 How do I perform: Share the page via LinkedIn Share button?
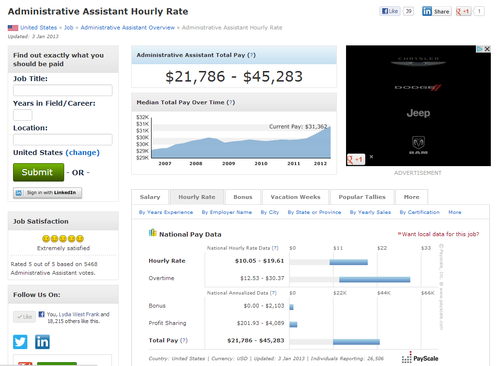coord(437,11)
